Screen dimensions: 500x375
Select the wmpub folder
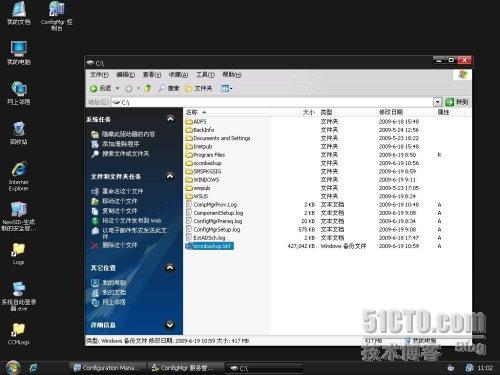[x=198, y=188]
